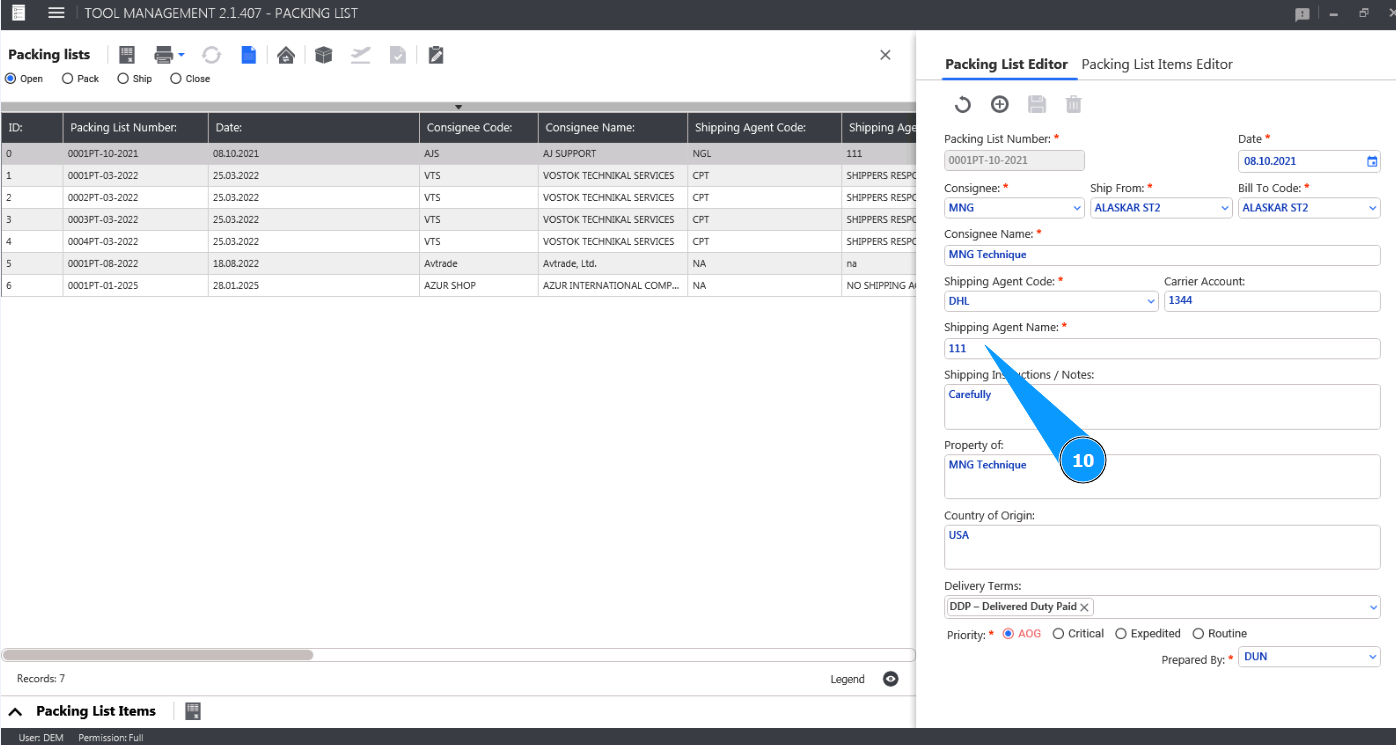The width and height of the screenshot is (1396, 746).
Task: Open the Prepared By dropdown
Action: click(x=1372, y=657)
